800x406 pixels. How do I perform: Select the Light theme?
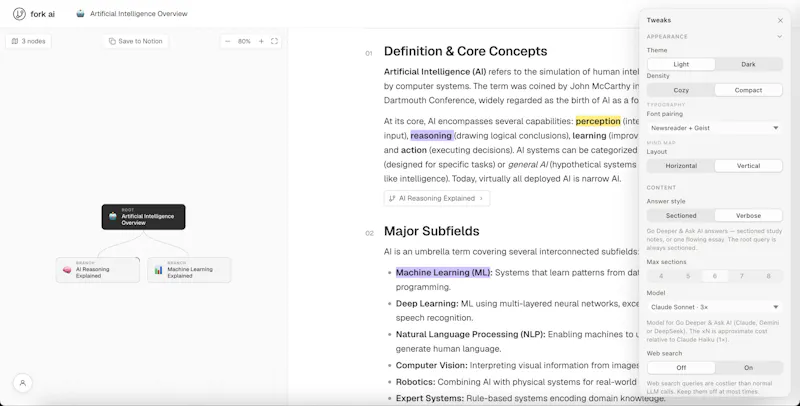(x=681, y=64)
